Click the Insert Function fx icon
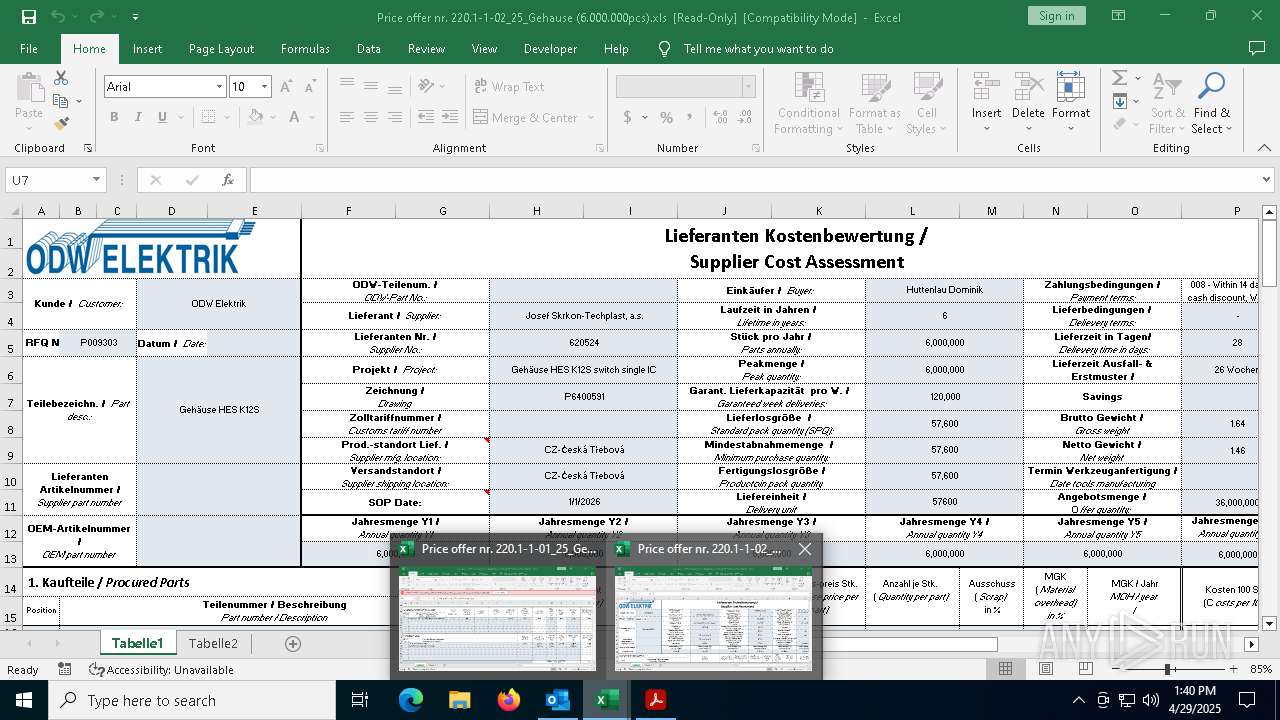The image size is (1280, 720). (x=228, y=180)
